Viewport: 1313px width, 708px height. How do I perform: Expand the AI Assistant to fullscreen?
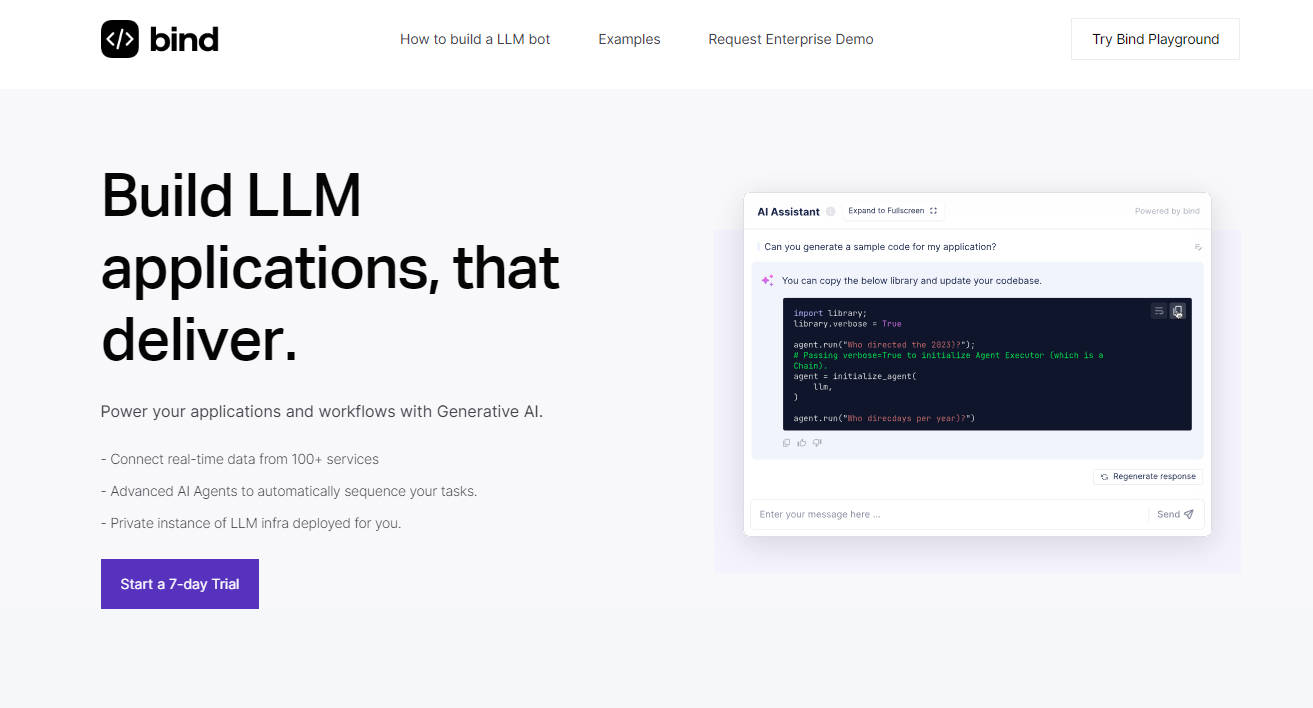[x=893, y=211]
